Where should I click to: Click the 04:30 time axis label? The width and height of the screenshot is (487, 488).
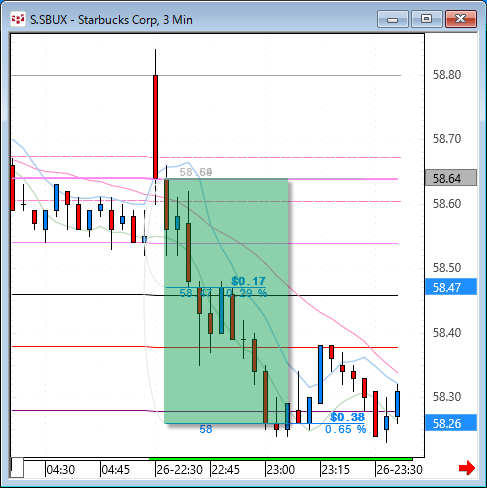click(61, 470)
